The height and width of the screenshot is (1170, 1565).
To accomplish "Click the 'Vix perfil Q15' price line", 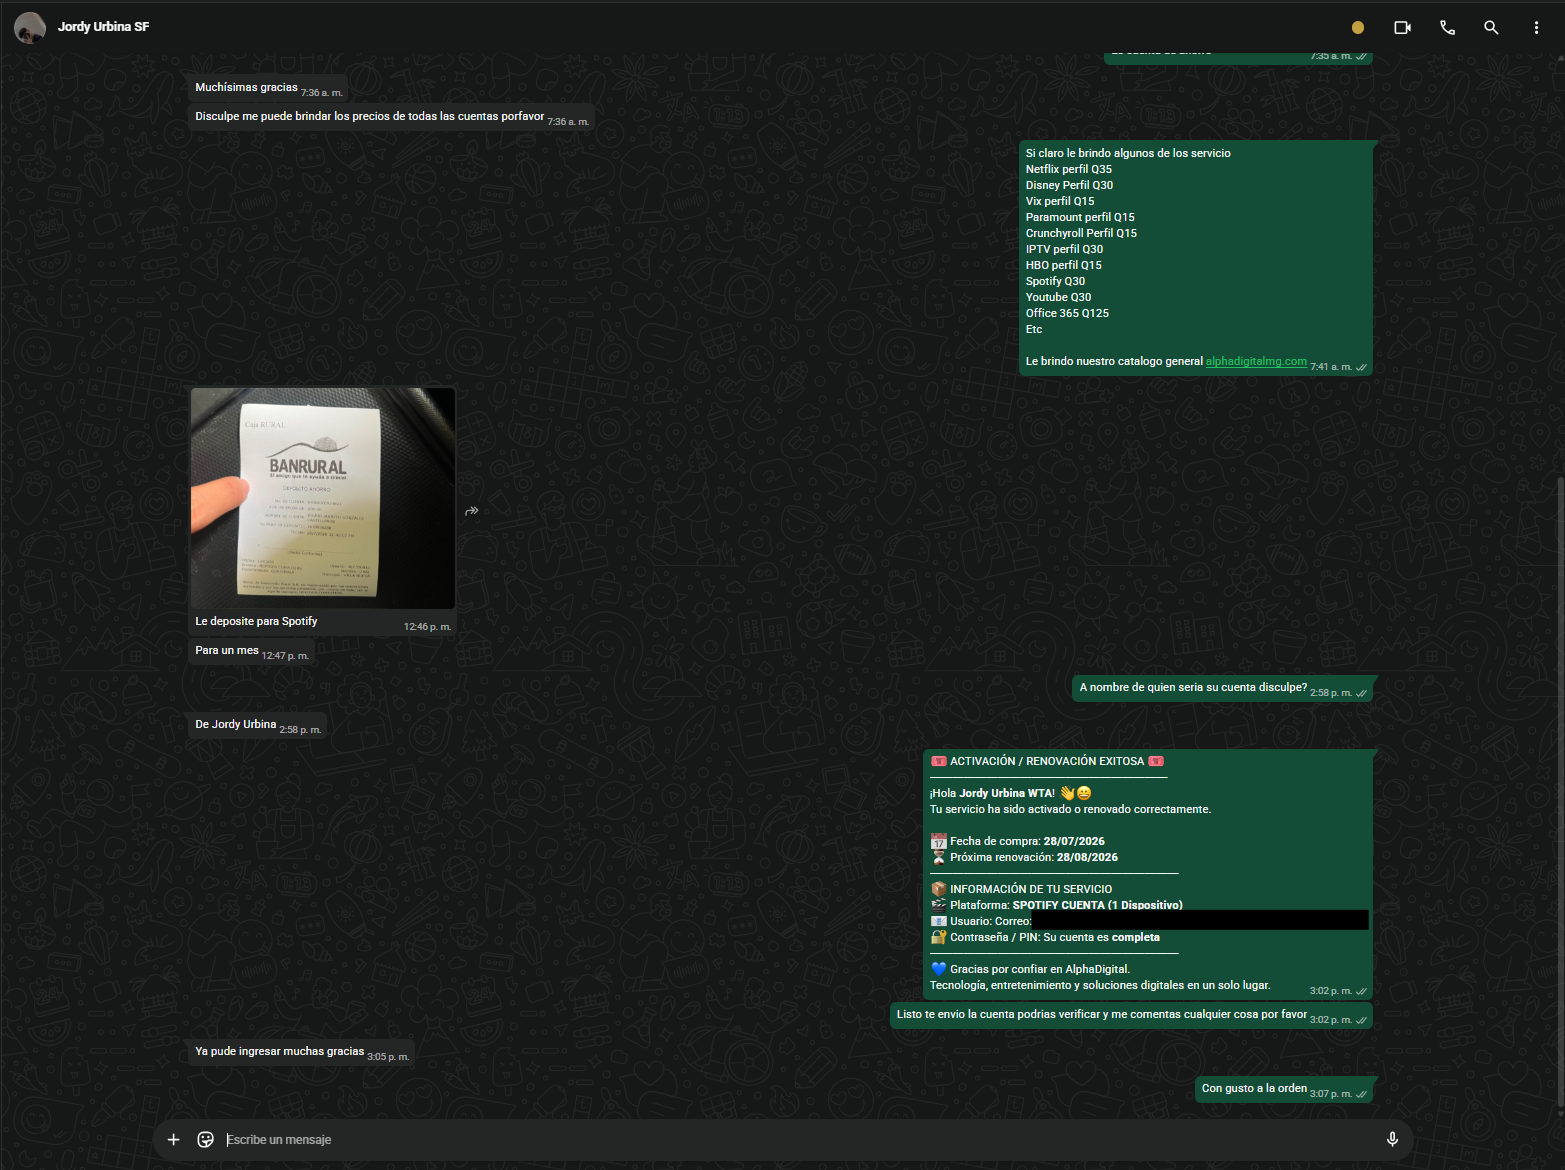I will (x=1060, y=201).
